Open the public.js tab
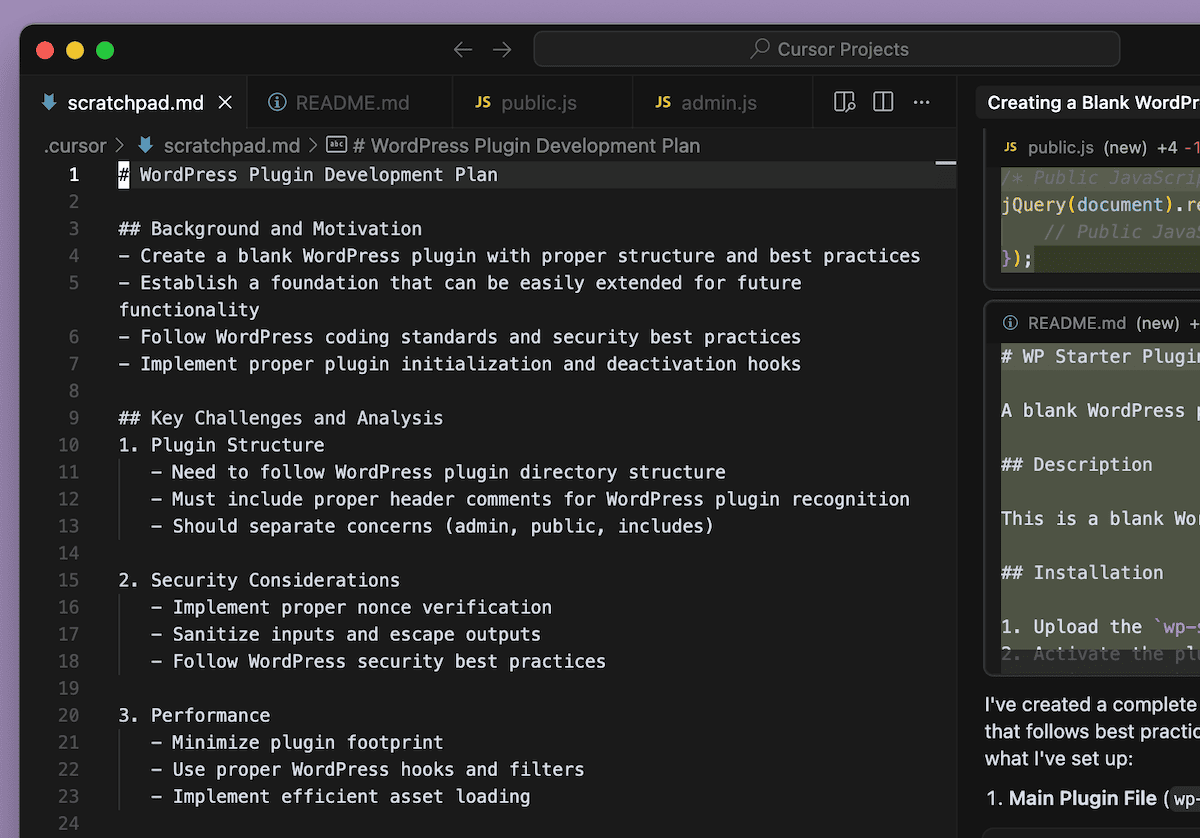Screen dimensions: 1200x838 [539, 102]
